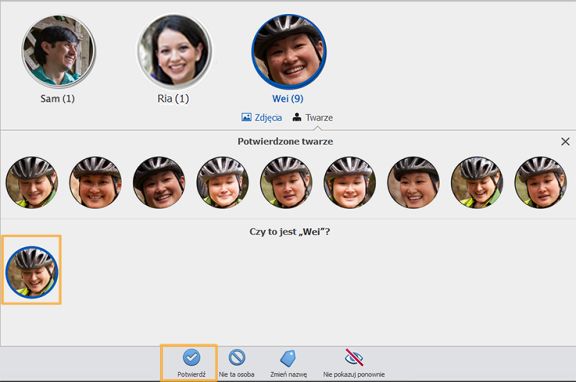576x382 pixels.
Task: Click the Potwierdź checkmark icon
Action: click(191, 357)
